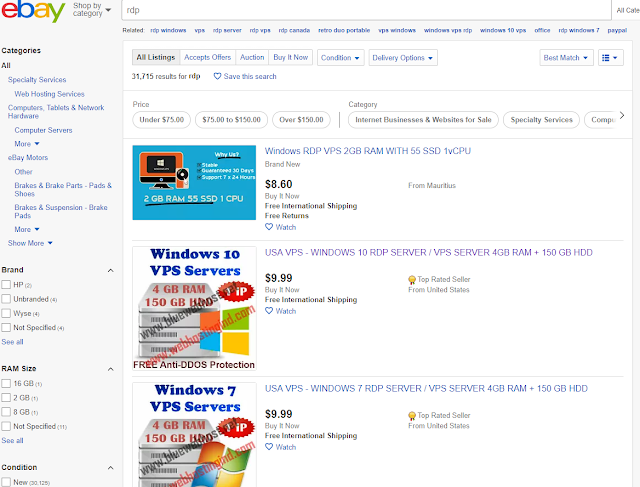Click related search windows vps rdp
640x487 pixels.
click(448, 30)
